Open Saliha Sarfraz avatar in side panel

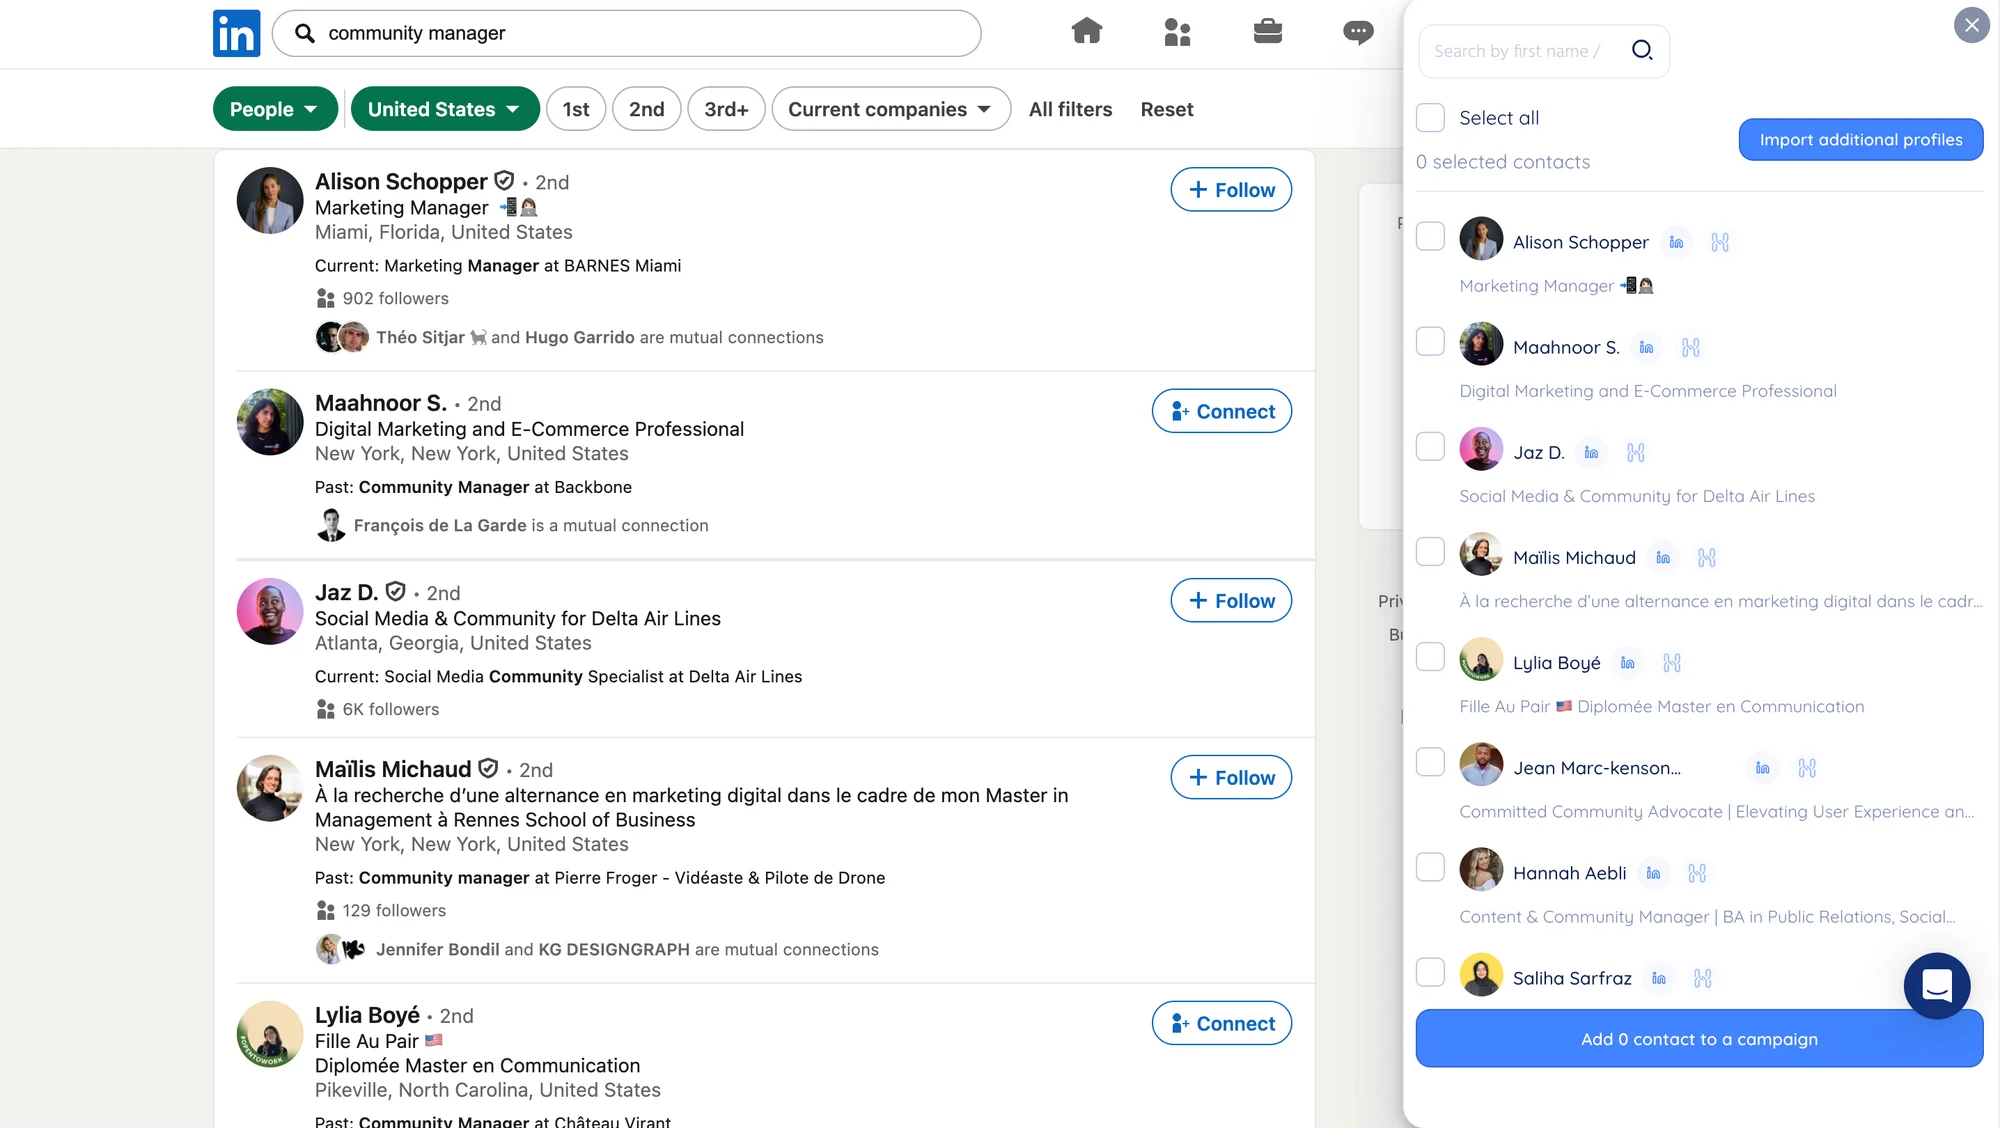(1481, 975)
